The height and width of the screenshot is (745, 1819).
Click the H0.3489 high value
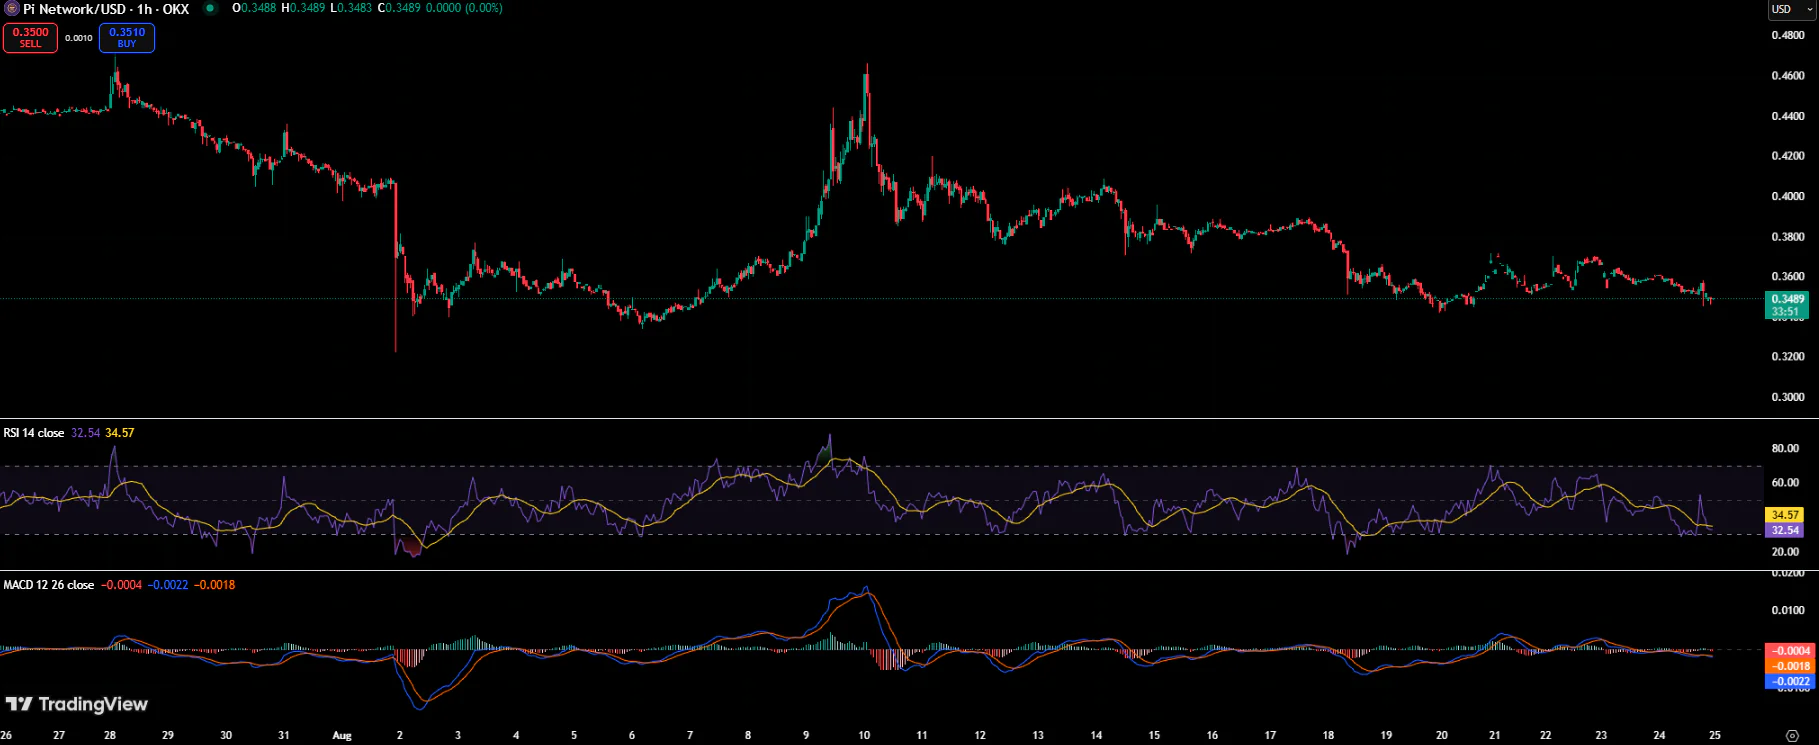pyautogui.click(x=303, y=8)
